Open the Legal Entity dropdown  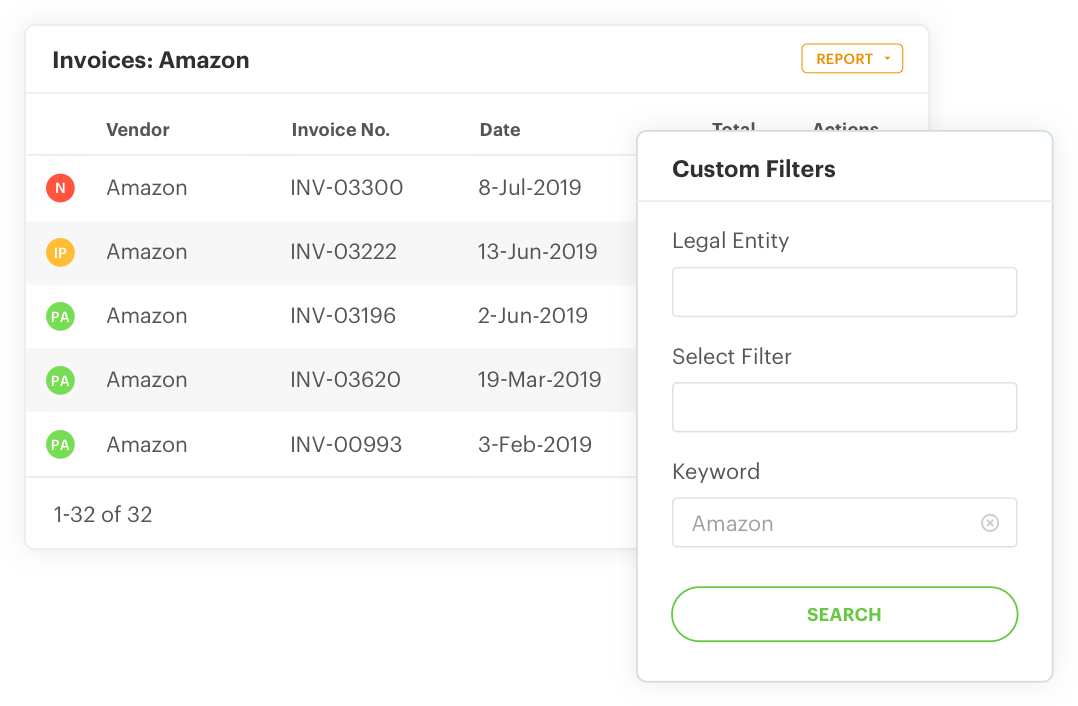click(x=844, y=291)
